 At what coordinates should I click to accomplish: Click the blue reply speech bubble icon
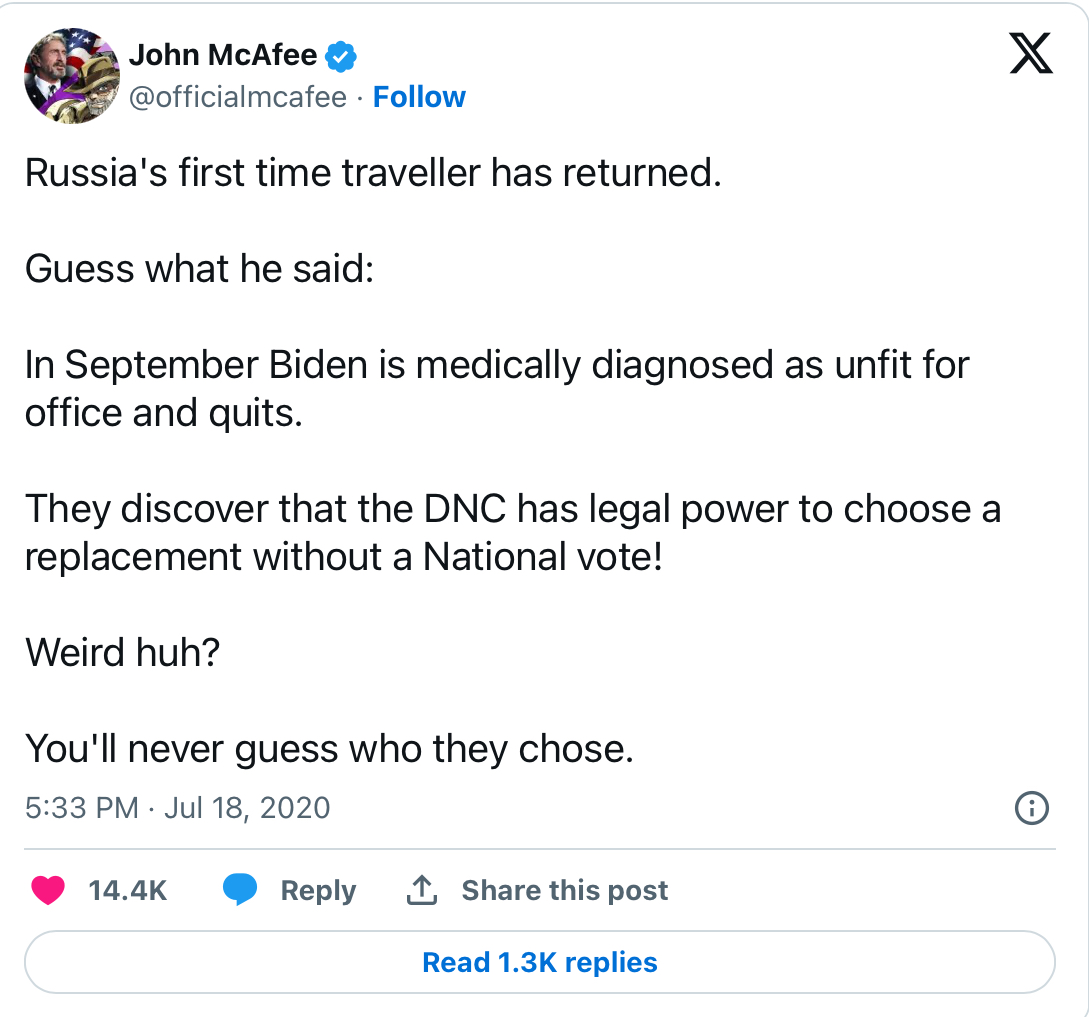pos(239,890)
